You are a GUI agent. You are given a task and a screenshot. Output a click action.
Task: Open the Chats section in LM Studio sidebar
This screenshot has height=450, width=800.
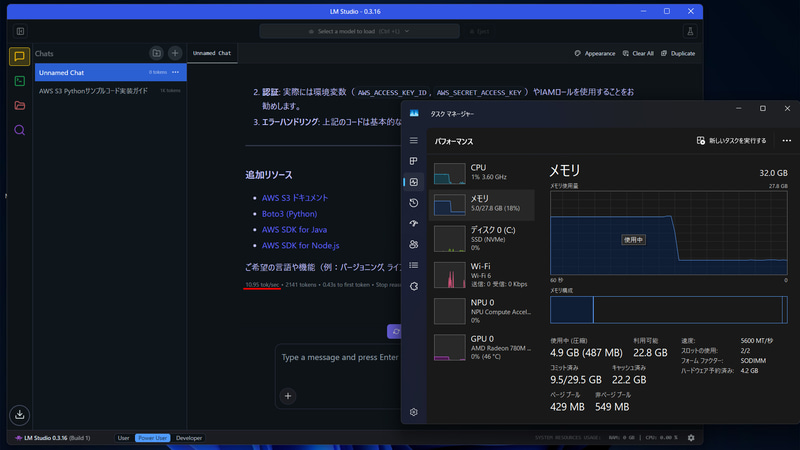pos(19,56)
